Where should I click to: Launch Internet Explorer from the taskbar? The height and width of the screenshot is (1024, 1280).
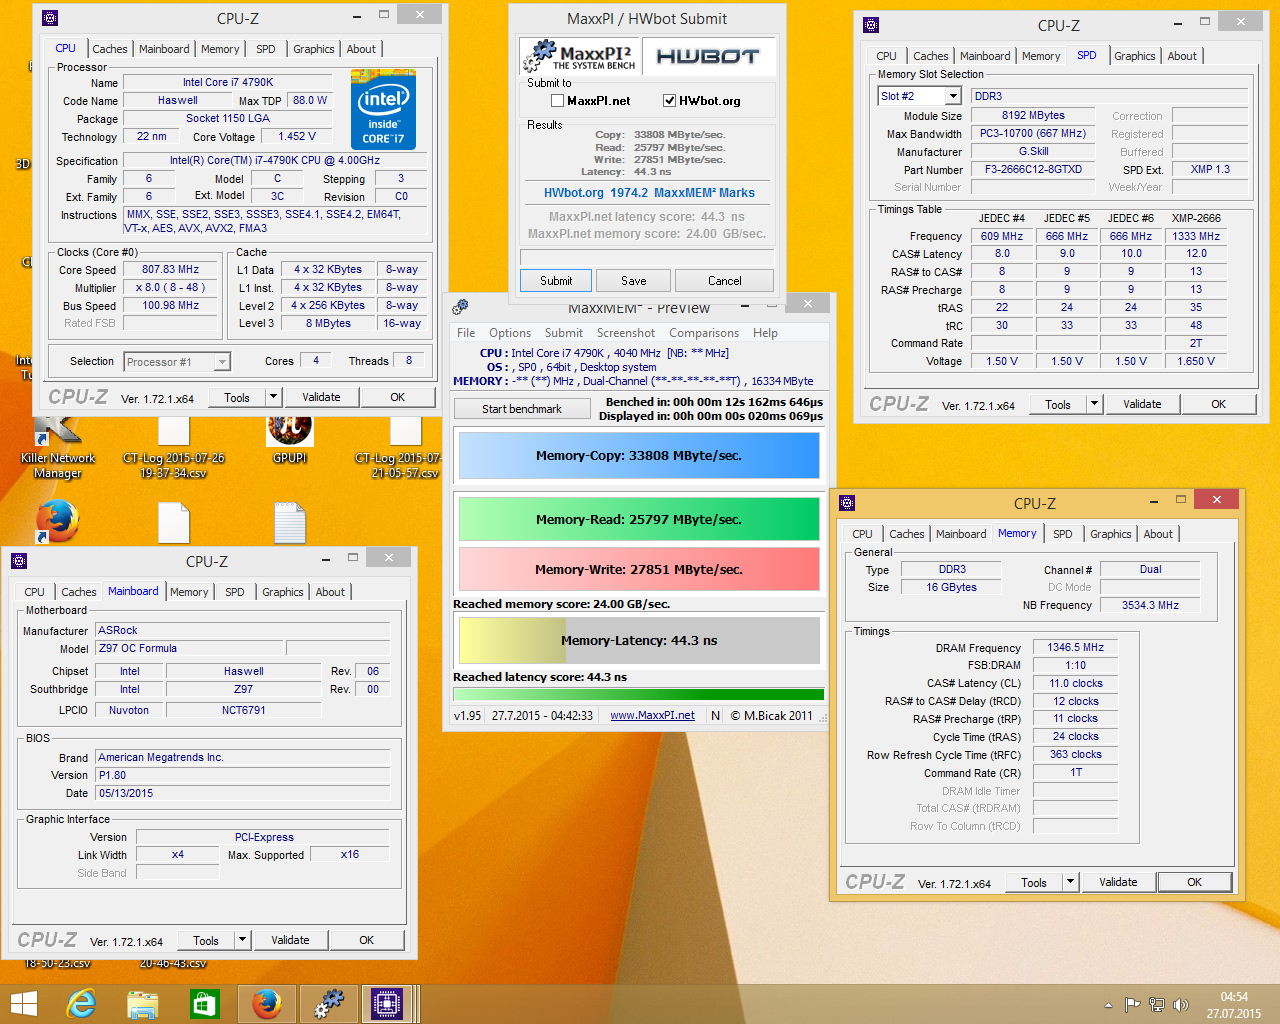click(x=81, y=1003)
